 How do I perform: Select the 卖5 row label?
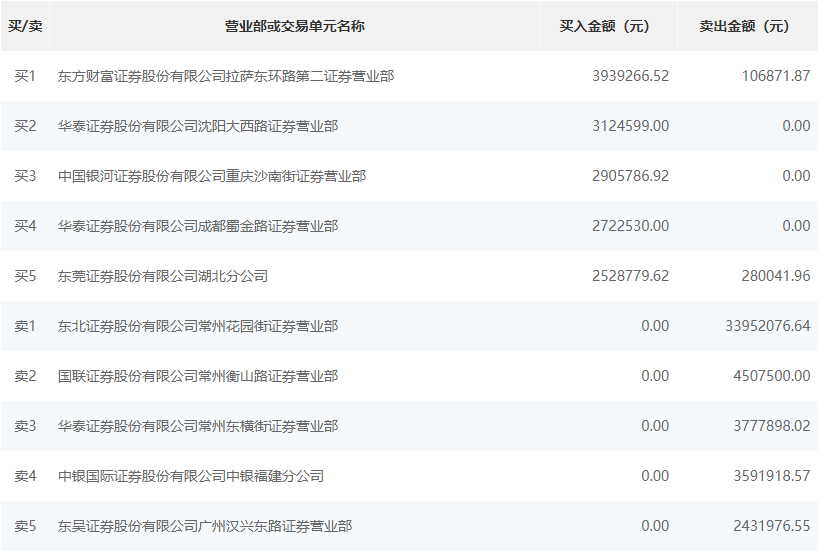25,526
